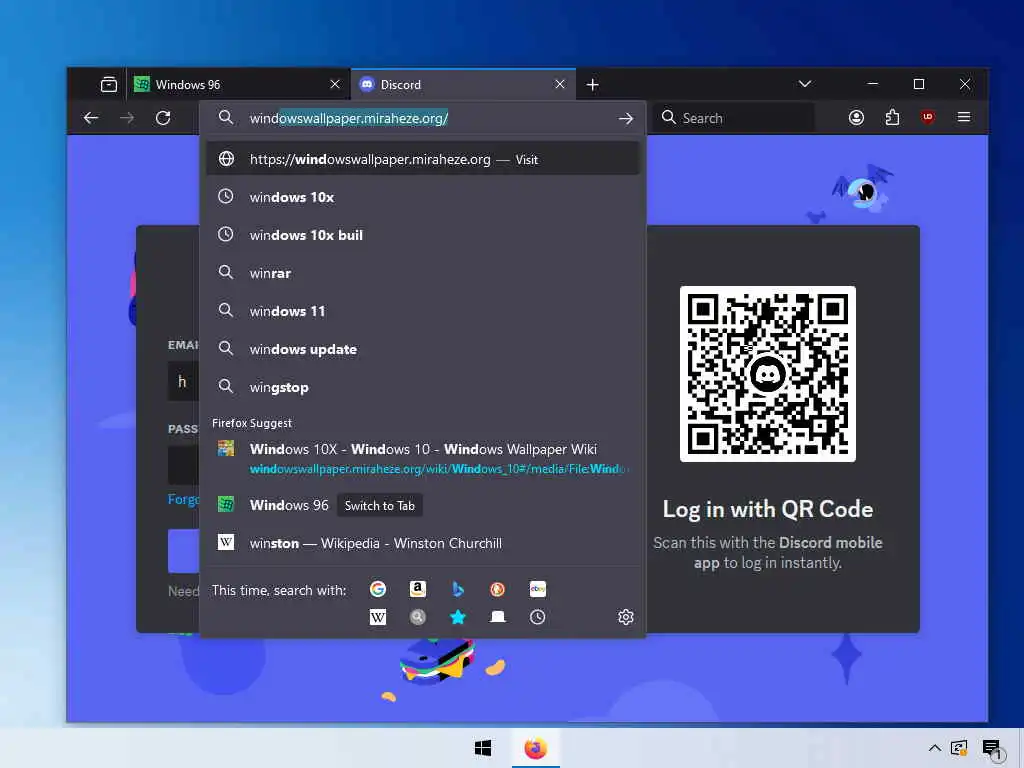
Task: Go back to the previous page
Action: pos(91,118)
